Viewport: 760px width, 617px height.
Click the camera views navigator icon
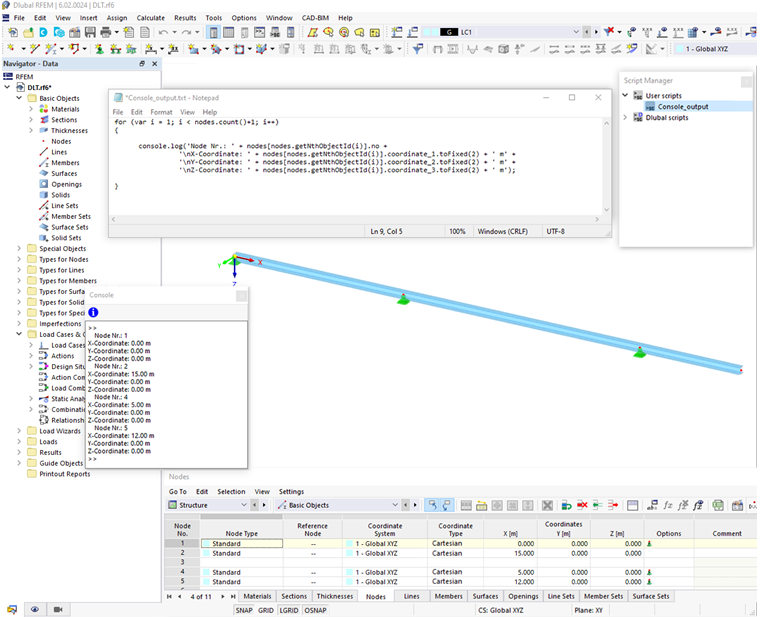click(x=58, y=609)
